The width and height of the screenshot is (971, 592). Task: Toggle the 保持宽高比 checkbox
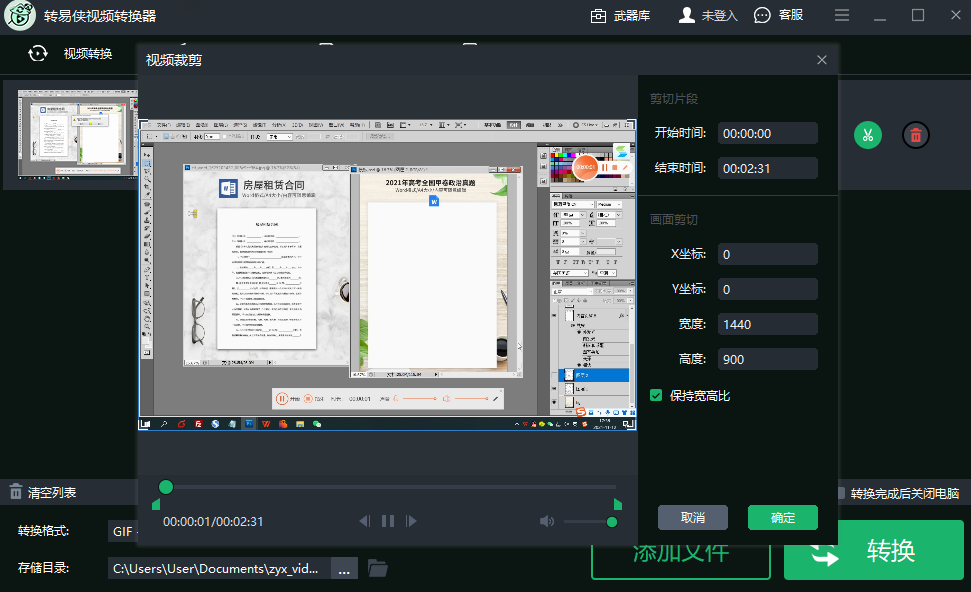[x=656, y=395]
